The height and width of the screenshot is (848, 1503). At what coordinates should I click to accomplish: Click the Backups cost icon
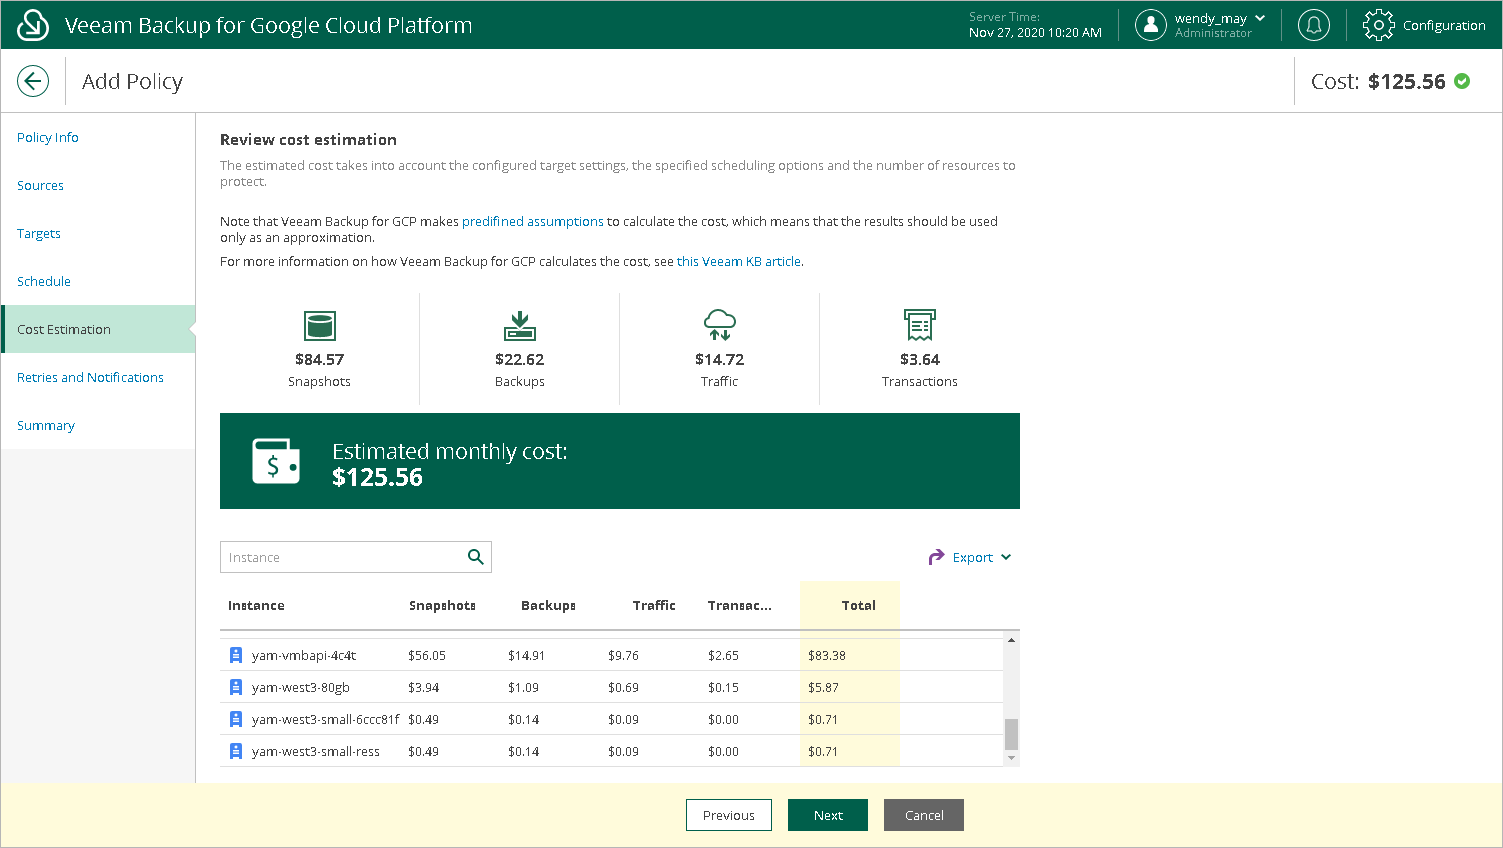click(x=520, y=325)
